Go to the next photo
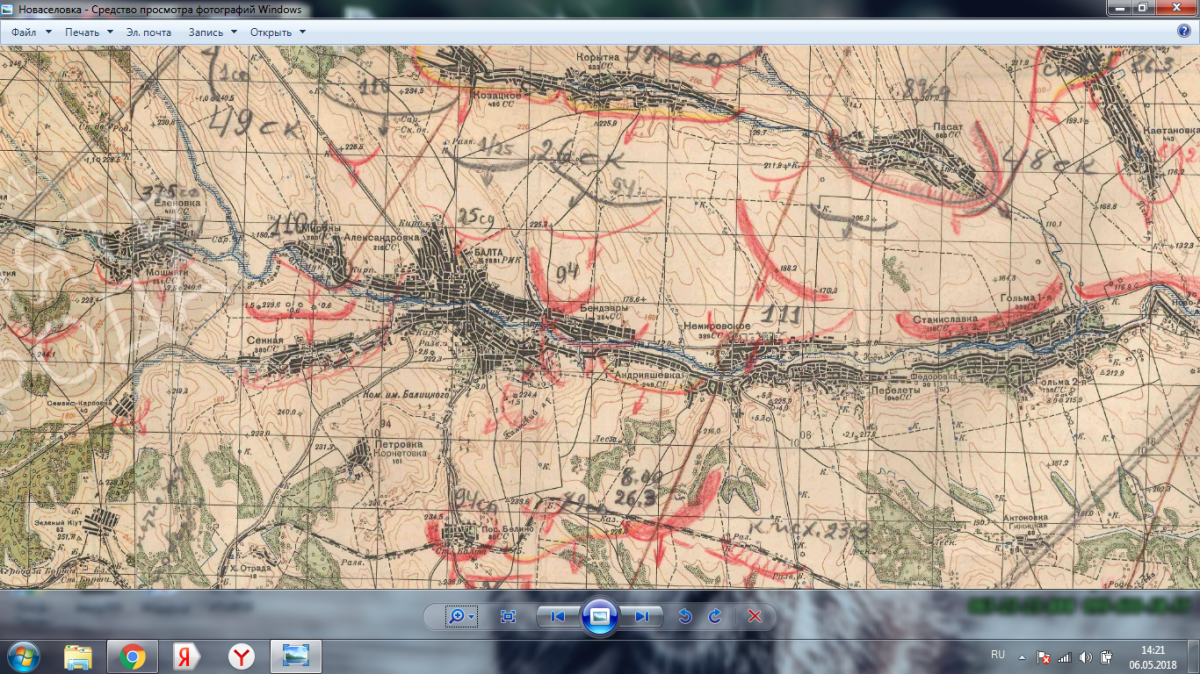1200x674 pixels. 642,617
